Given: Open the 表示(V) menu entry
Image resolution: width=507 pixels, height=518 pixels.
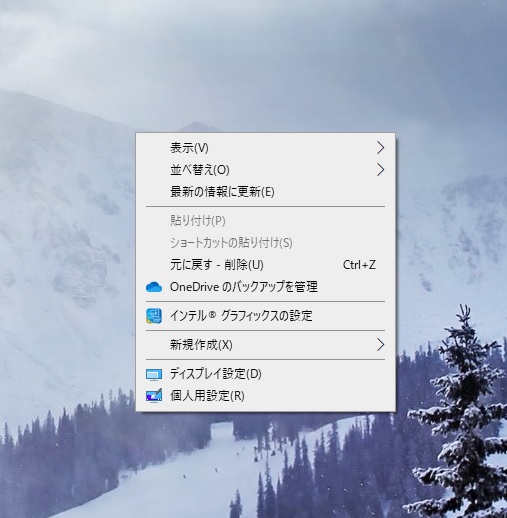Looking at the screenshot, I should (x=266, y=148).
